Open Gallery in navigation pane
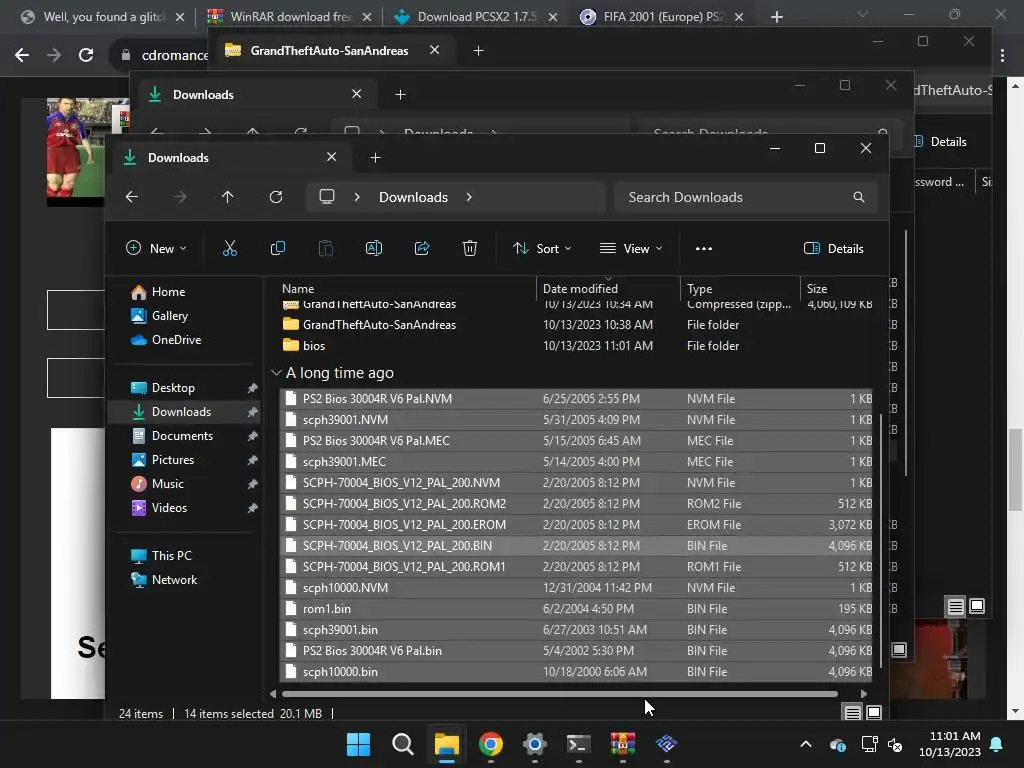Image resolution: width=1024 pixels, height=768 pixels. click(169, 316)
